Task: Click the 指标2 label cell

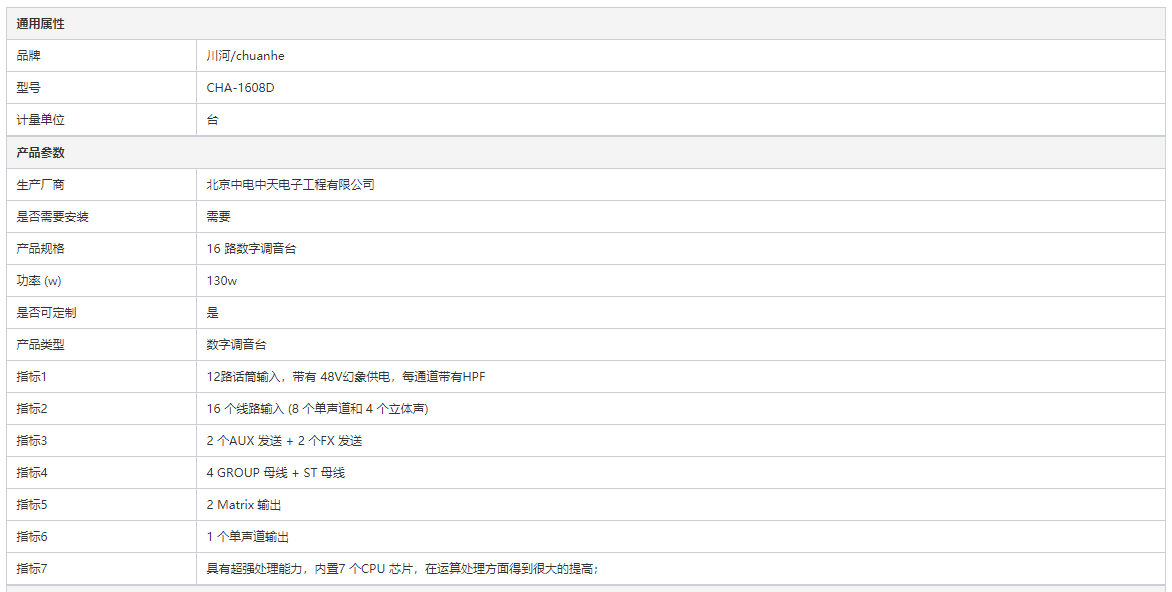Action: pyautogui.click(x=102, y=410)
